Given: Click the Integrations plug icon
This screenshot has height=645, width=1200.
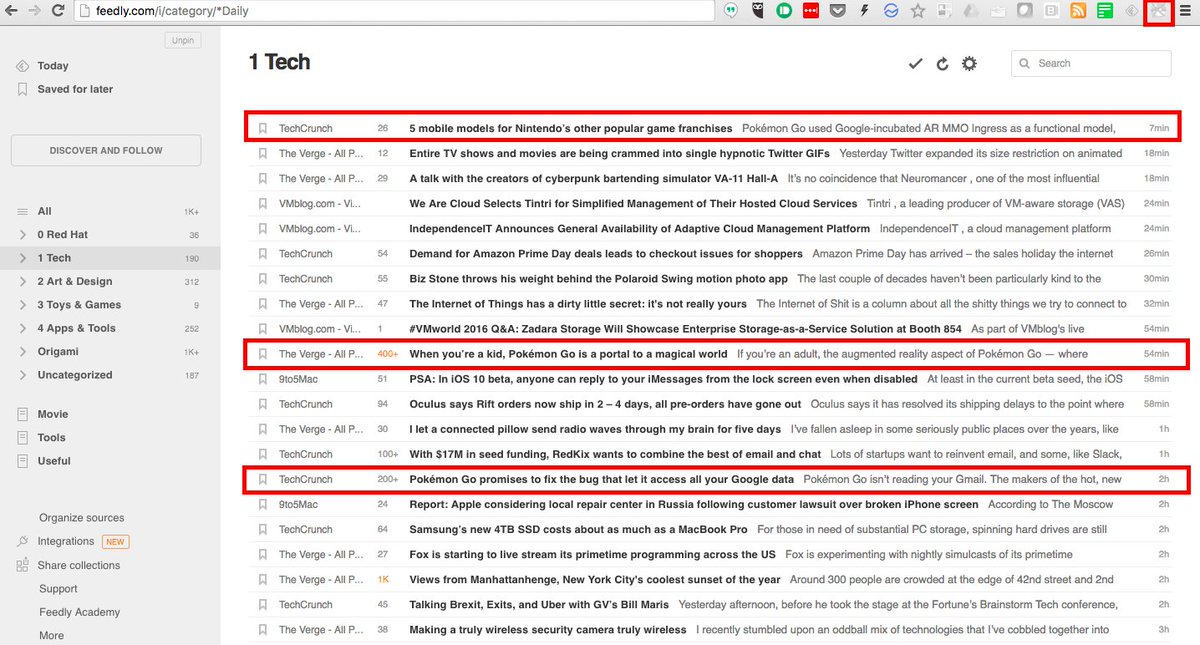Looking at the screenshot, I should click(23, 541).
